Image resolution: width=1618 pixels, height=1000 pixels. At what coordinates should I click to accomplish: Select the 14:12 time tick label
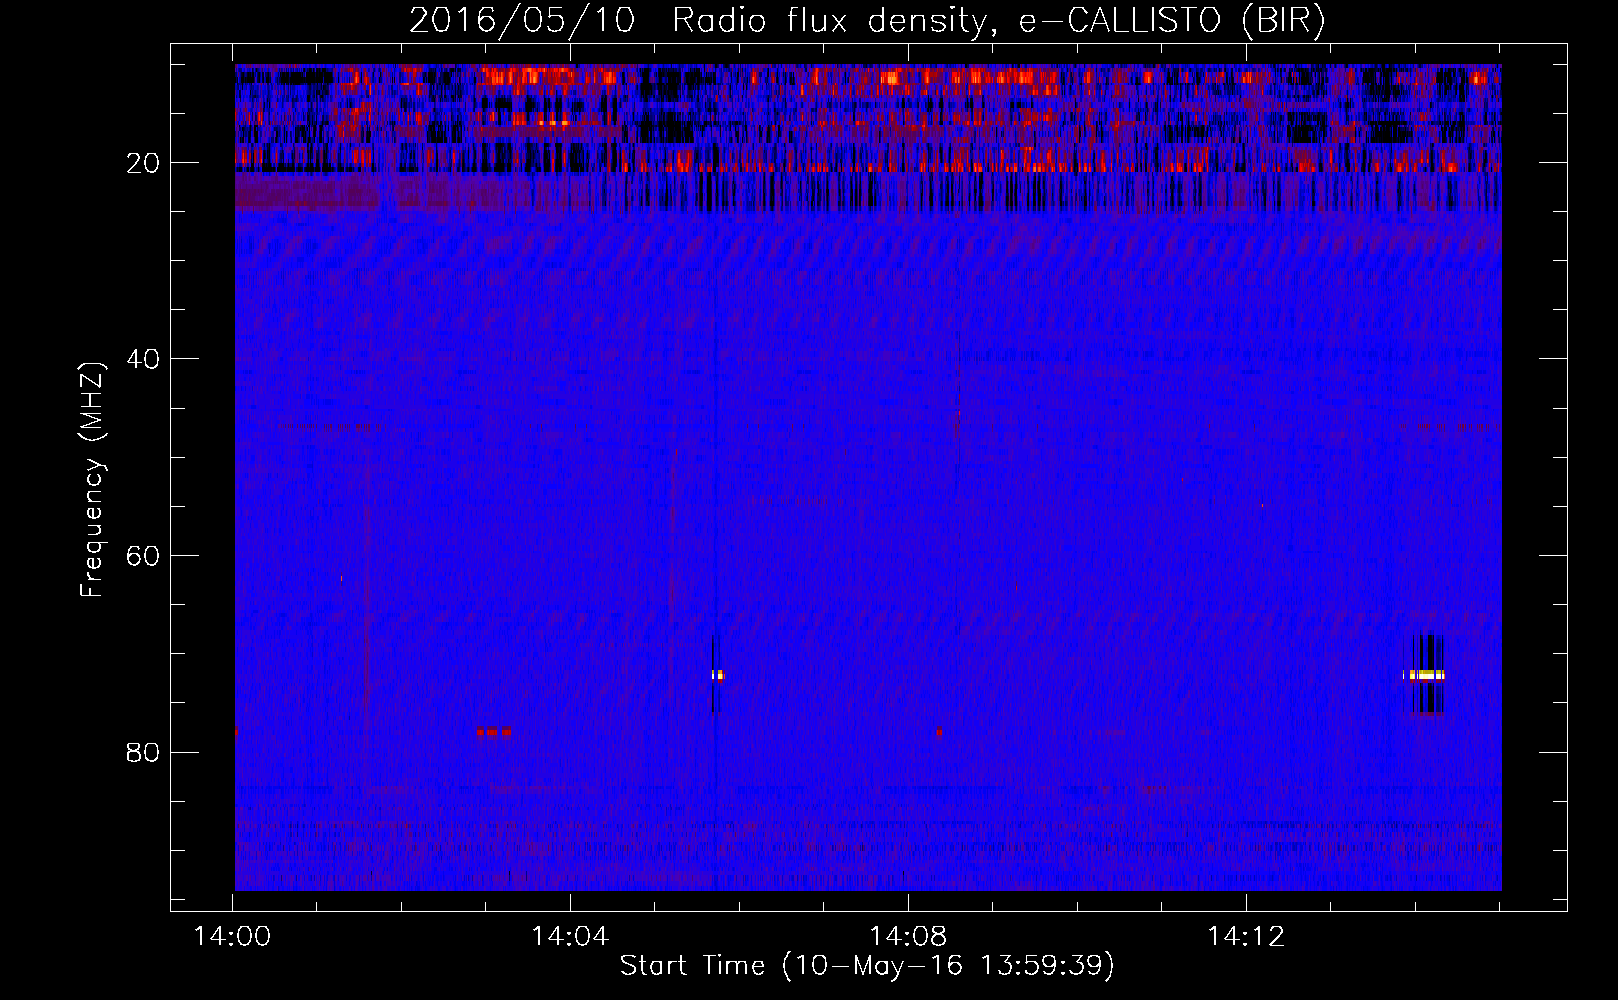click(1246, 936)
